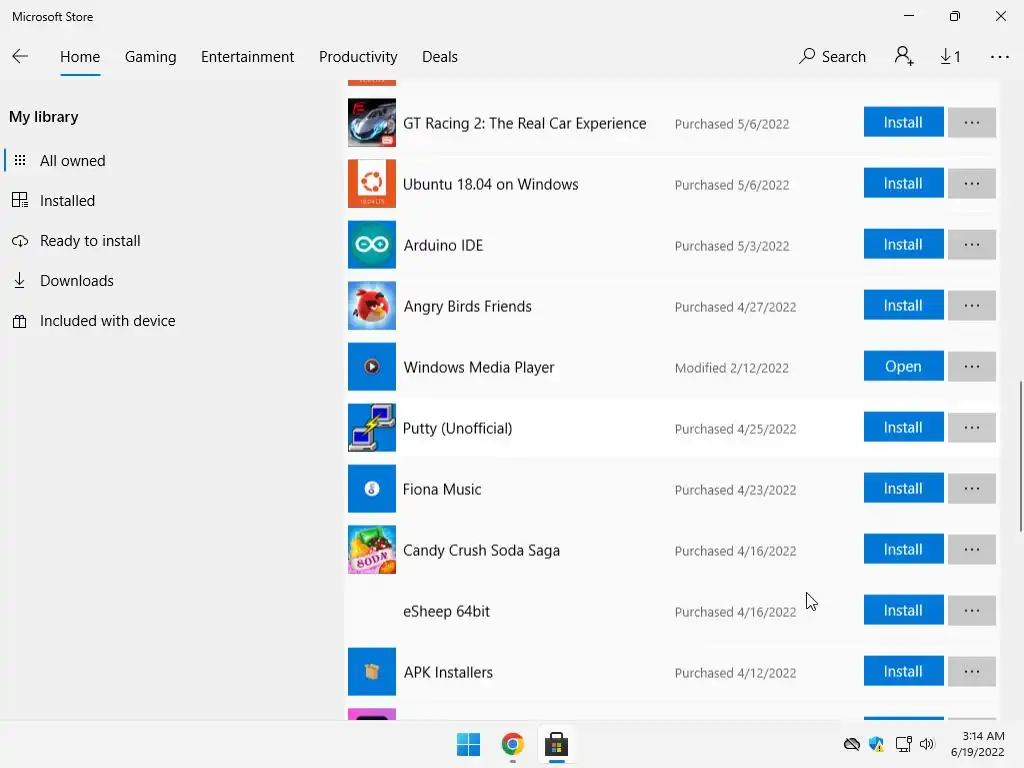The image size is (1024, 768).
Task: Open more options for Ubuntu 18.04
Action: [x=972, y=183]
